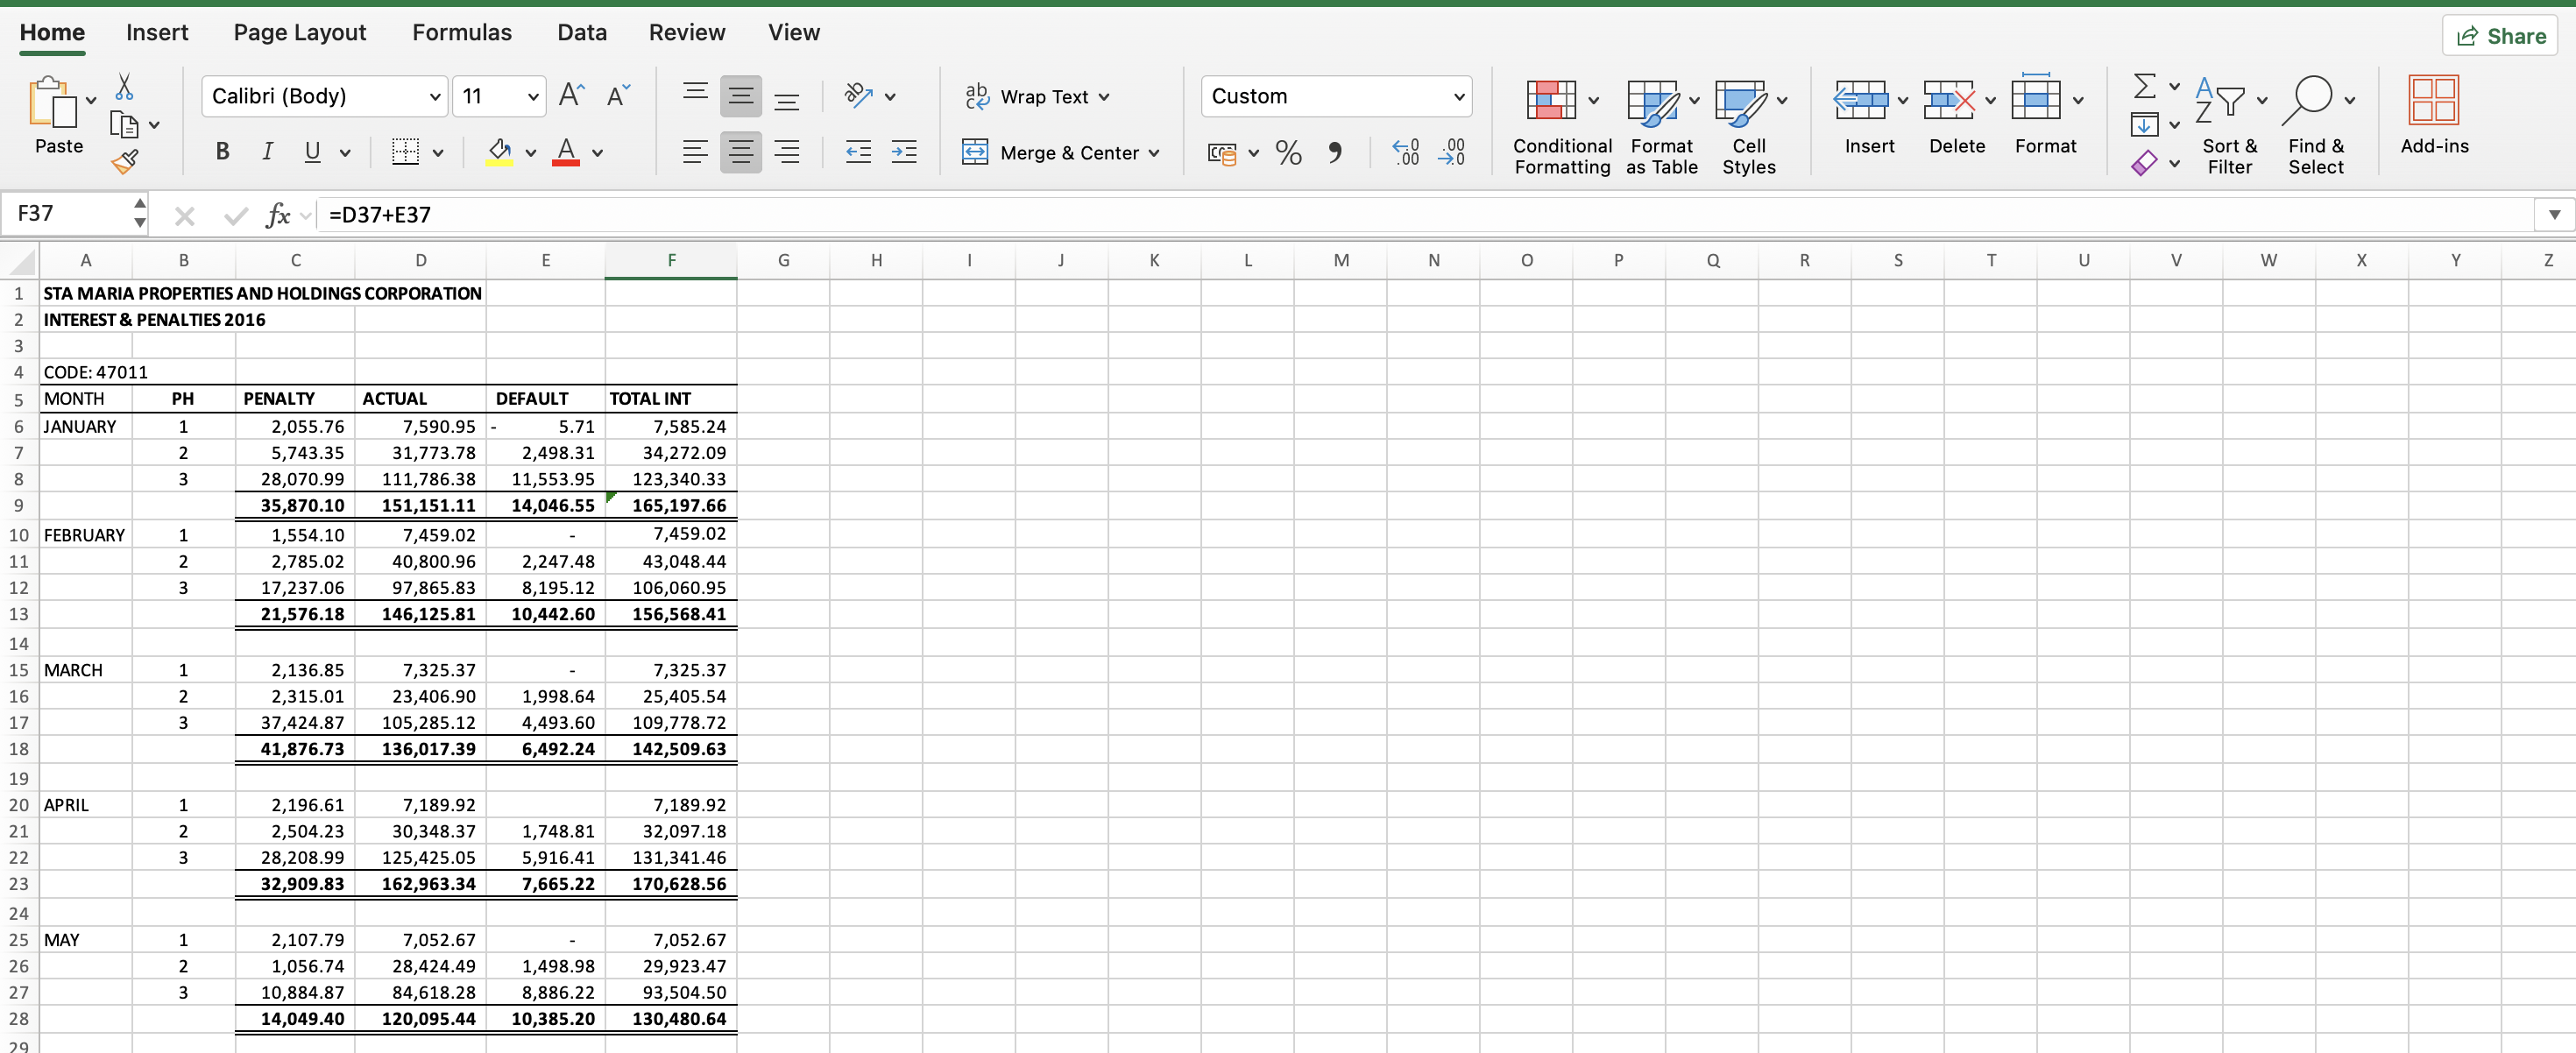
Task: Click the Format Painter brush icon
Action: pos(125,161)
